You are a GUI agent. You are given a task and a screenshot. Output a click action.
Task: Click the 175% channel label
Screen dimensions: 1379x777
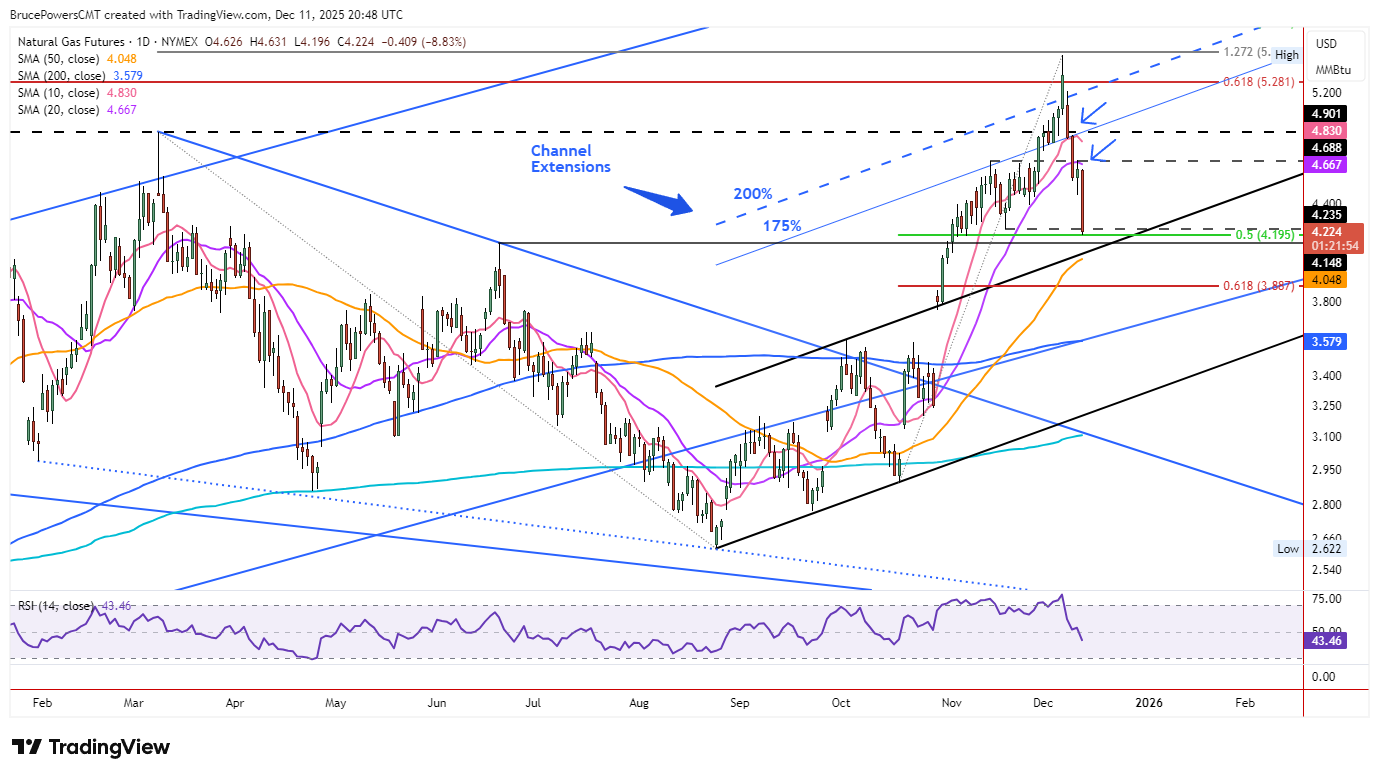click(783, 227)
